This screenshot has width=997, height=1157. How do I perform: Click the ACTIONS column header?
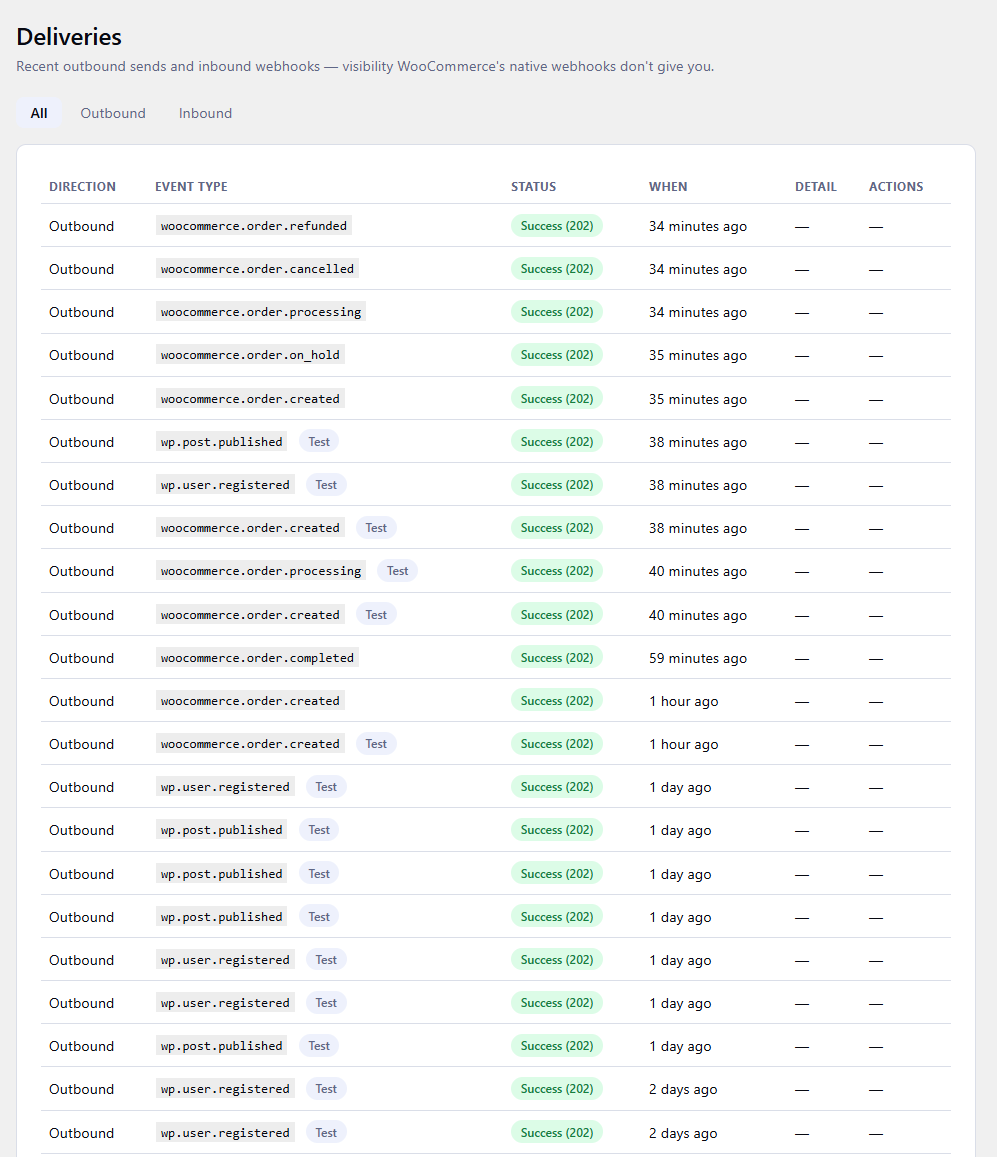[896, 187]
